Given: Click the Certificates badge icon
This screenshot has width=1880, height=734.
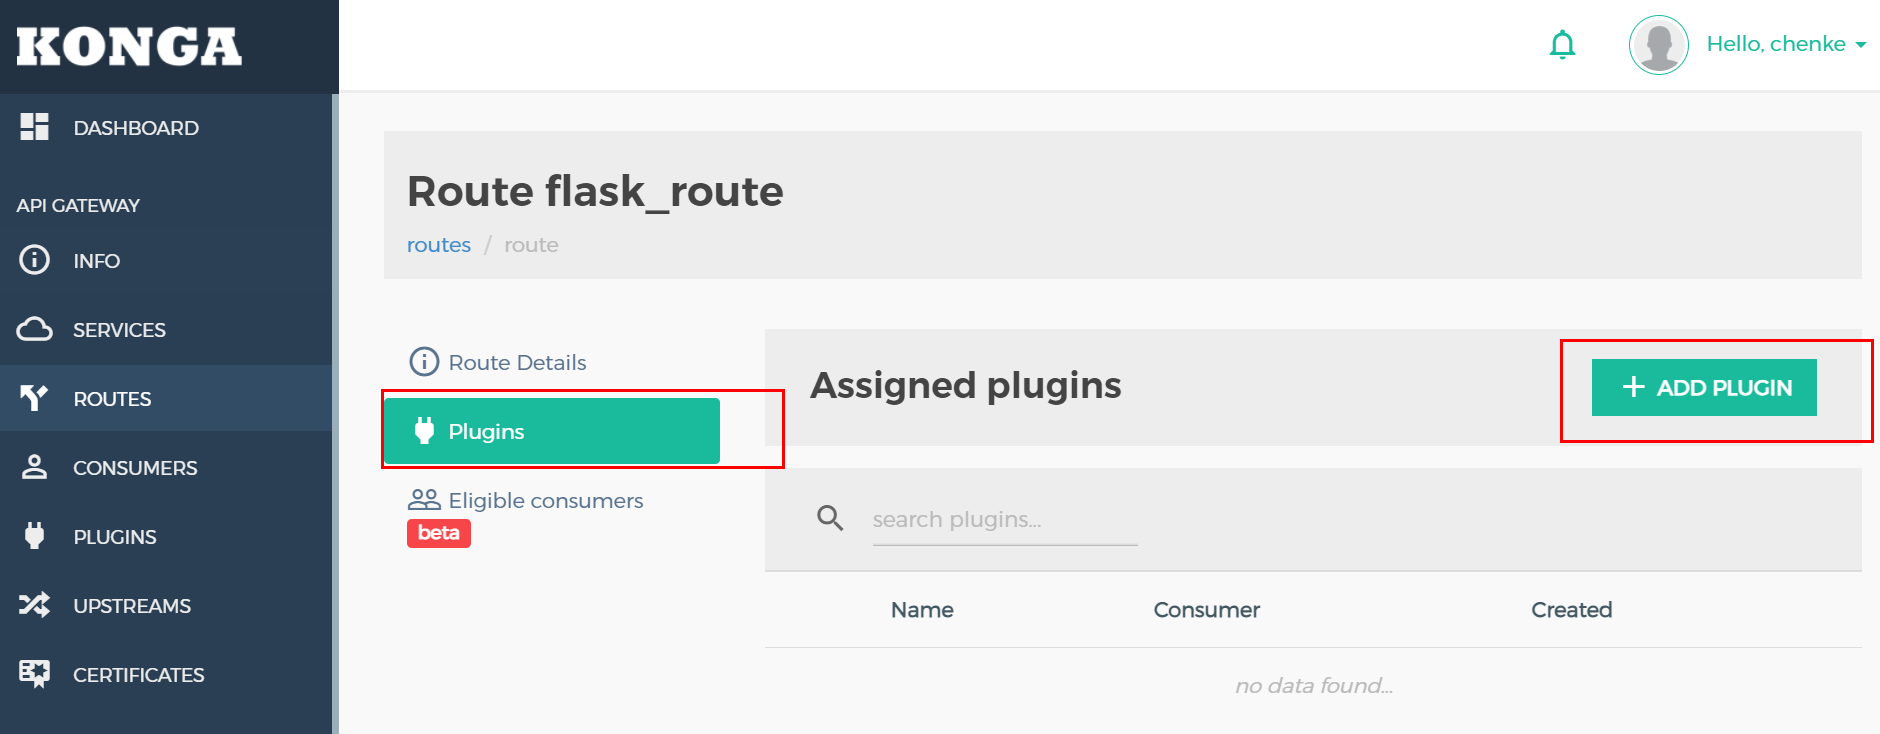Looking at the screenshot, I should point(34,674).
